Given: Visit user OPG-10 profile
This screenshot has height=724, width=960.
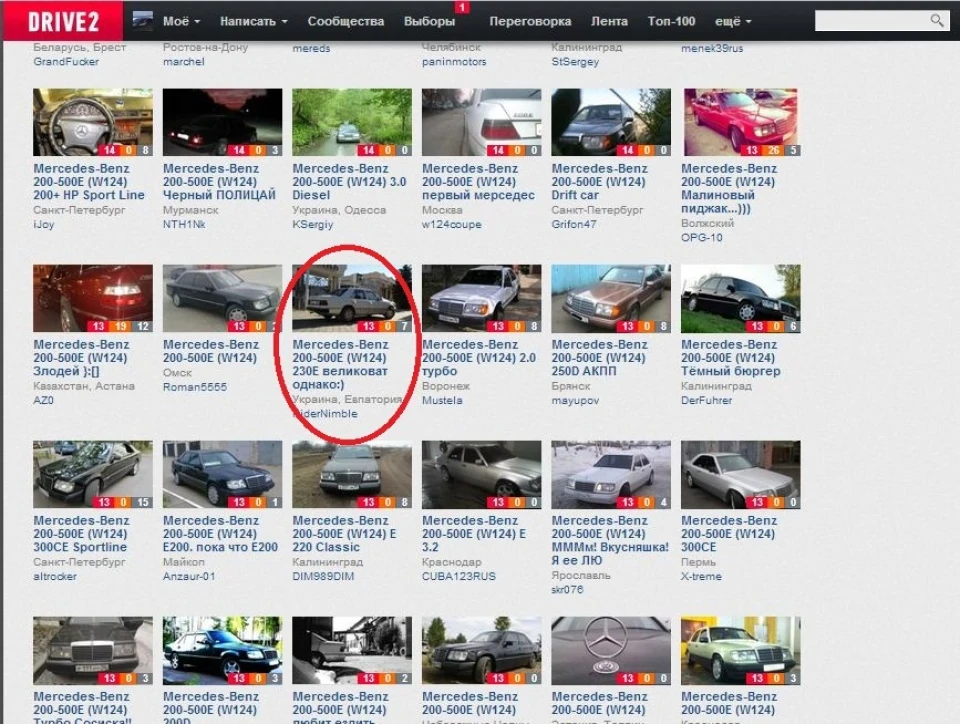Looking at the screenshot, I should point(702,238).
